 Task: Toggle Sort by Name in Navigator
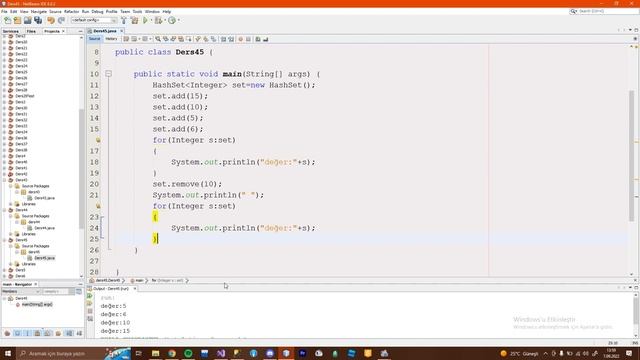click(69, 333)
